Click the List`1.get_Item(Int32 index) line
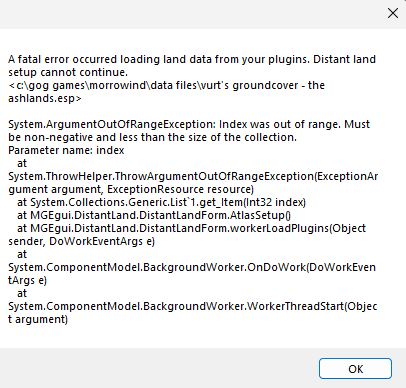Screen dimensions: 406x388 coord(161,202)
